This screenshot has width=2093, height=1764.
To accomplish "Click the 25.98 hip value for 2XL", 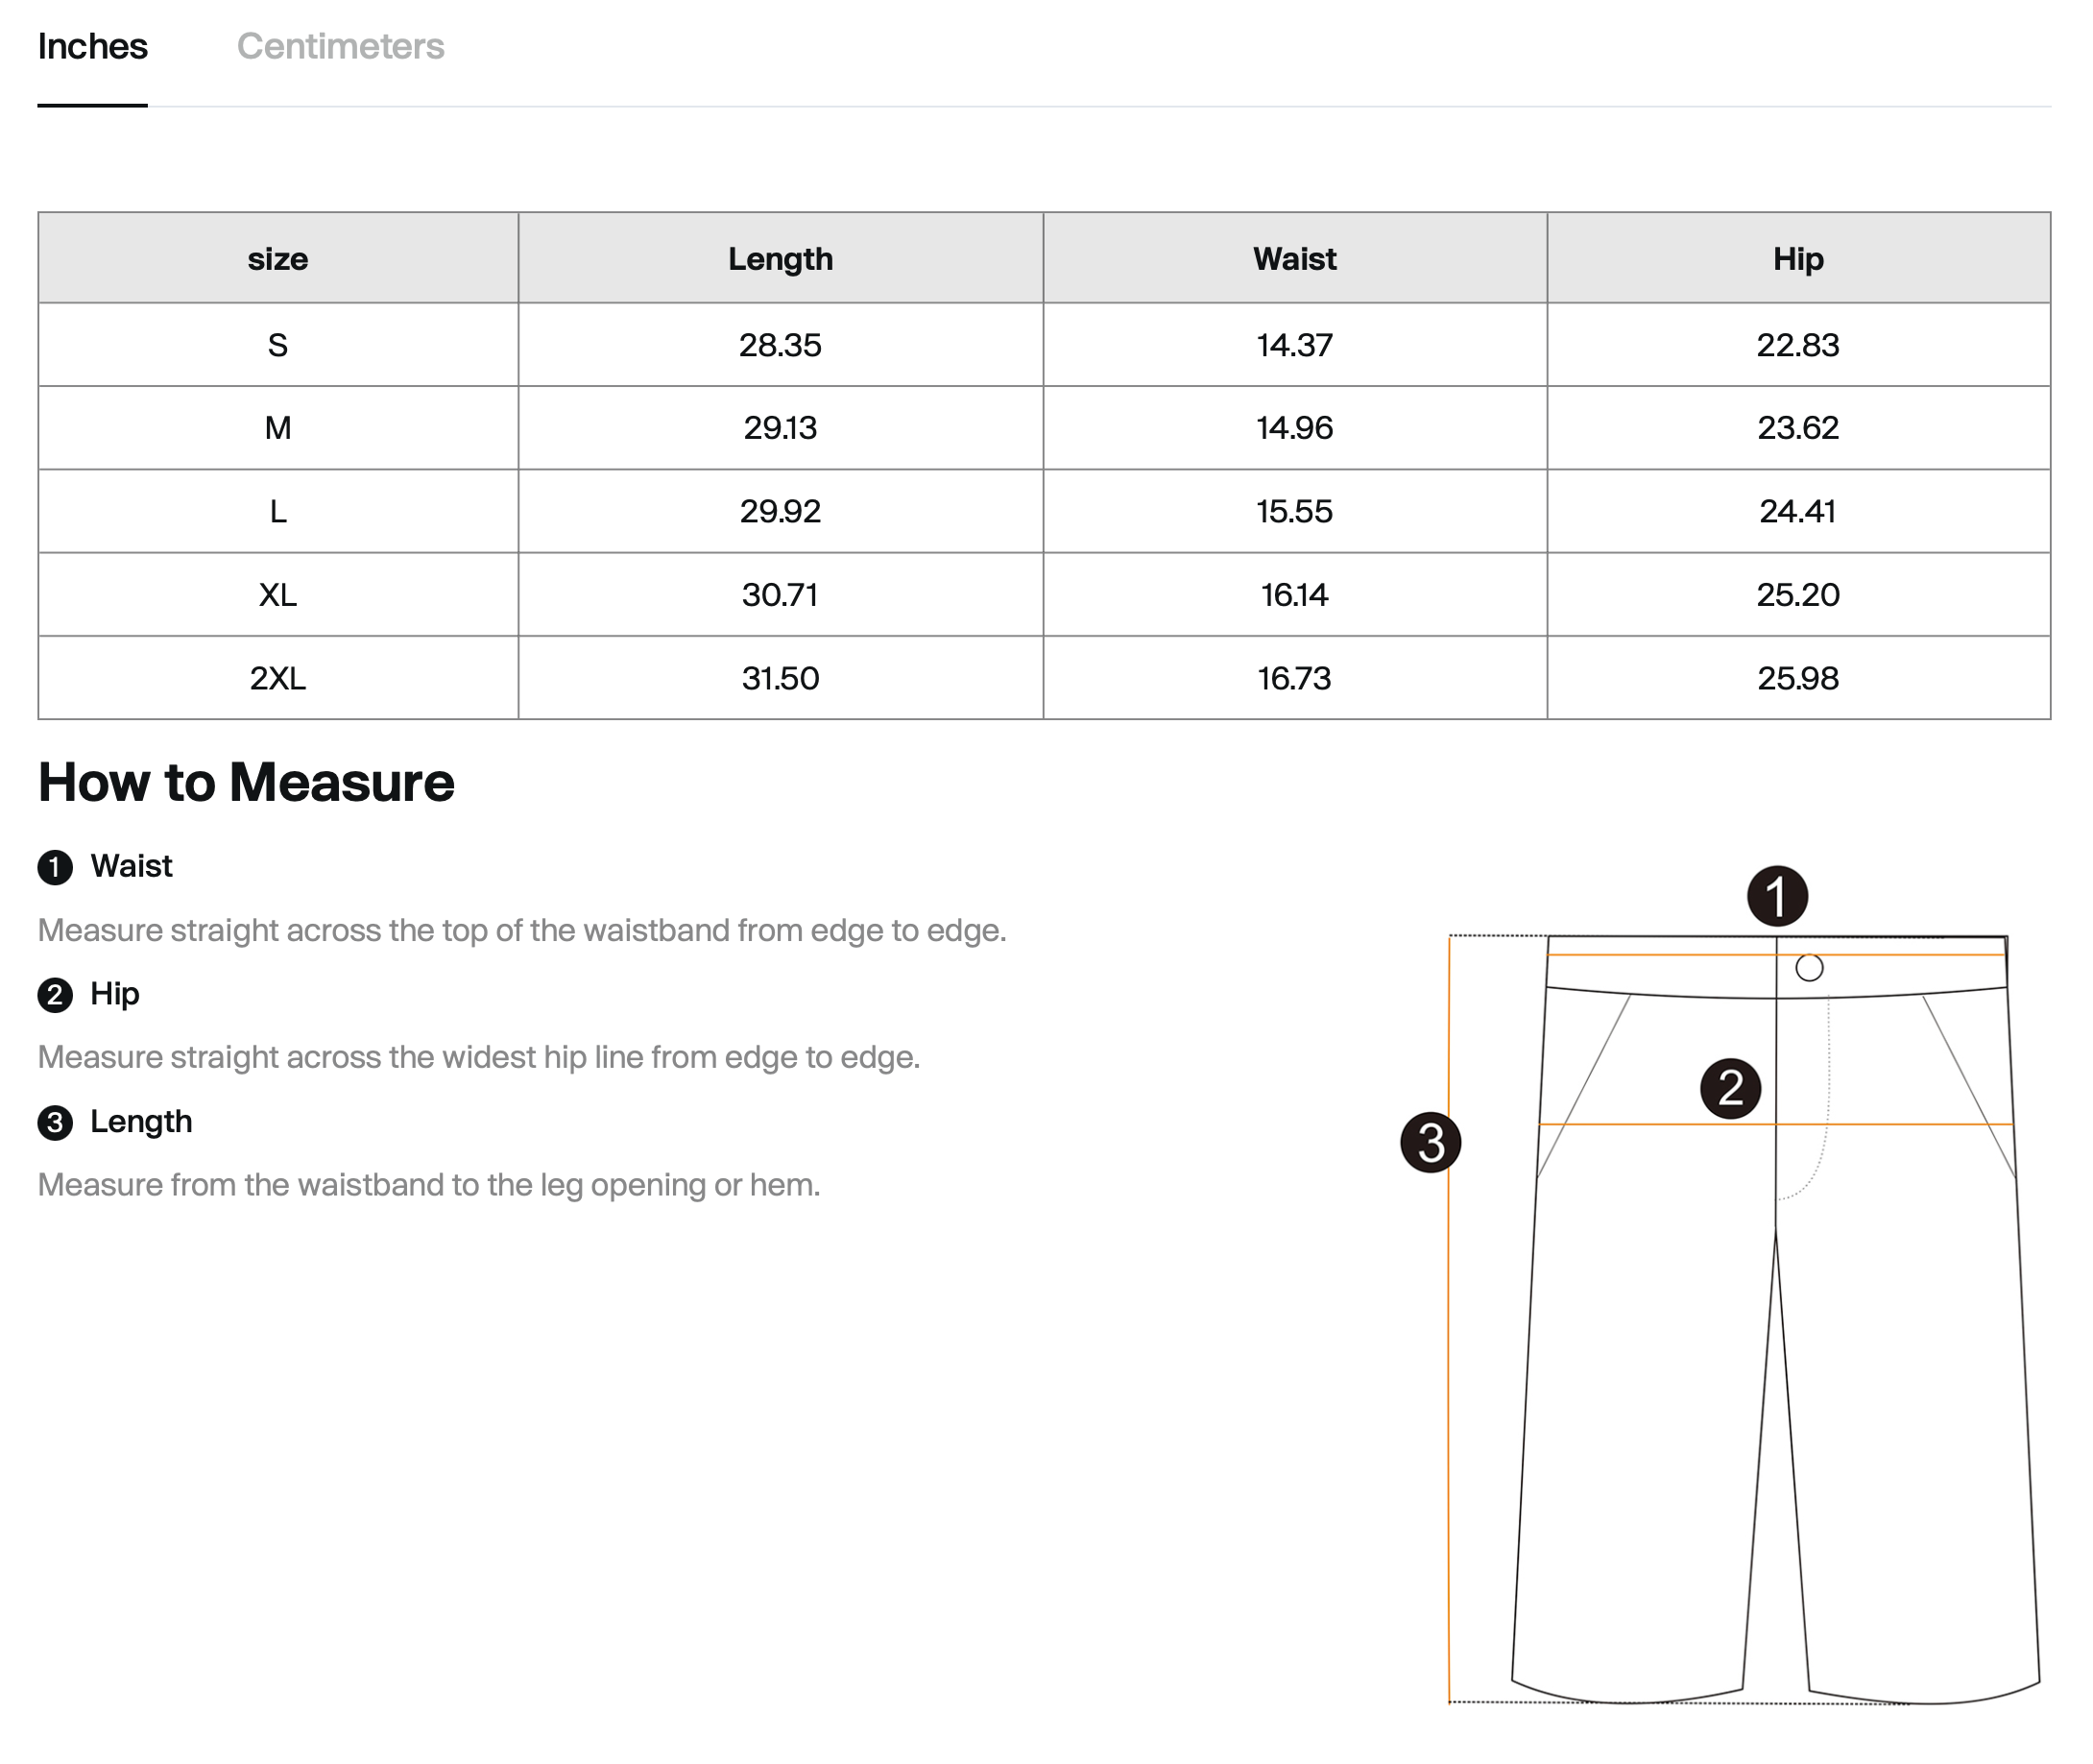I will [x=1797, y=678].
